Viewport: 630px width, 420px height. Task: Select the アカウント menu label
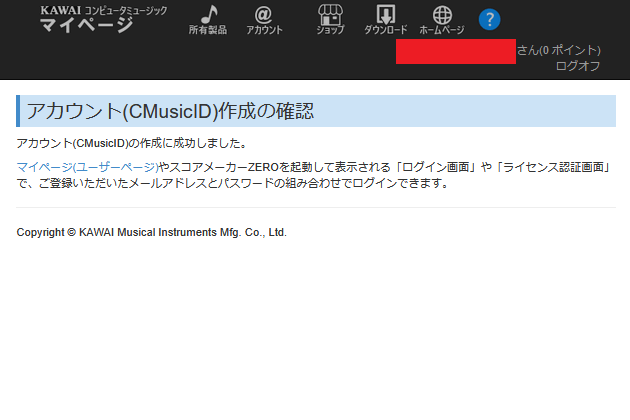pos(264,30)
